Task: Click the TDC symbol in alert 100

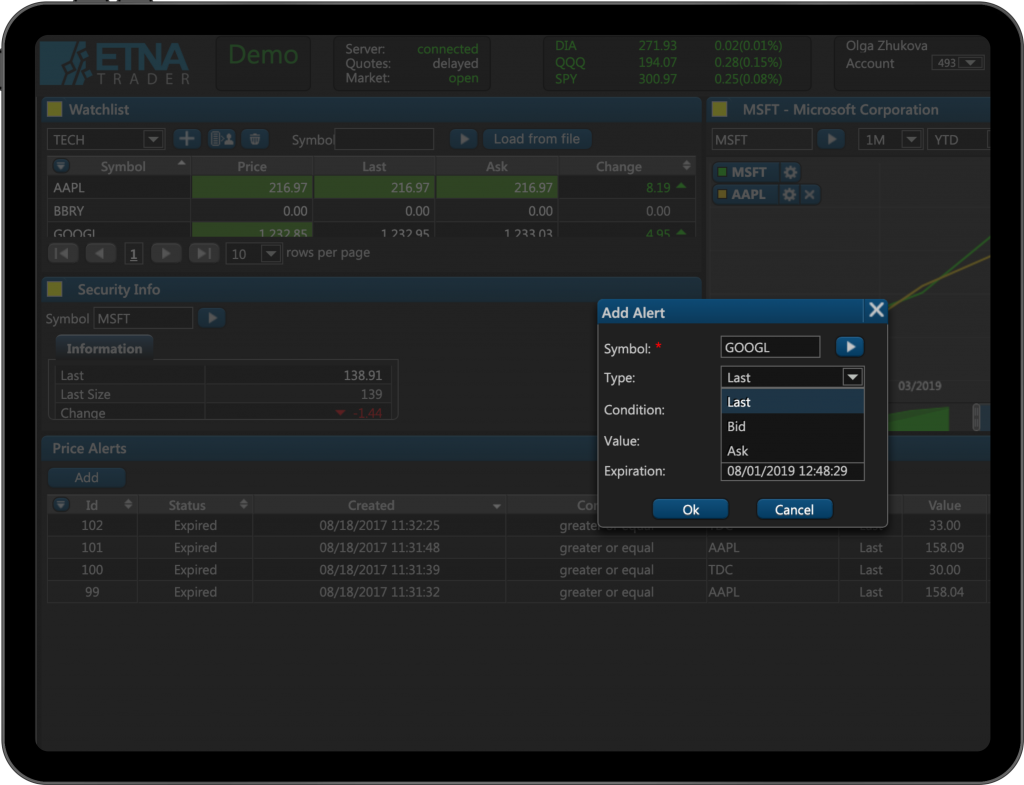Action: point(720,569)
